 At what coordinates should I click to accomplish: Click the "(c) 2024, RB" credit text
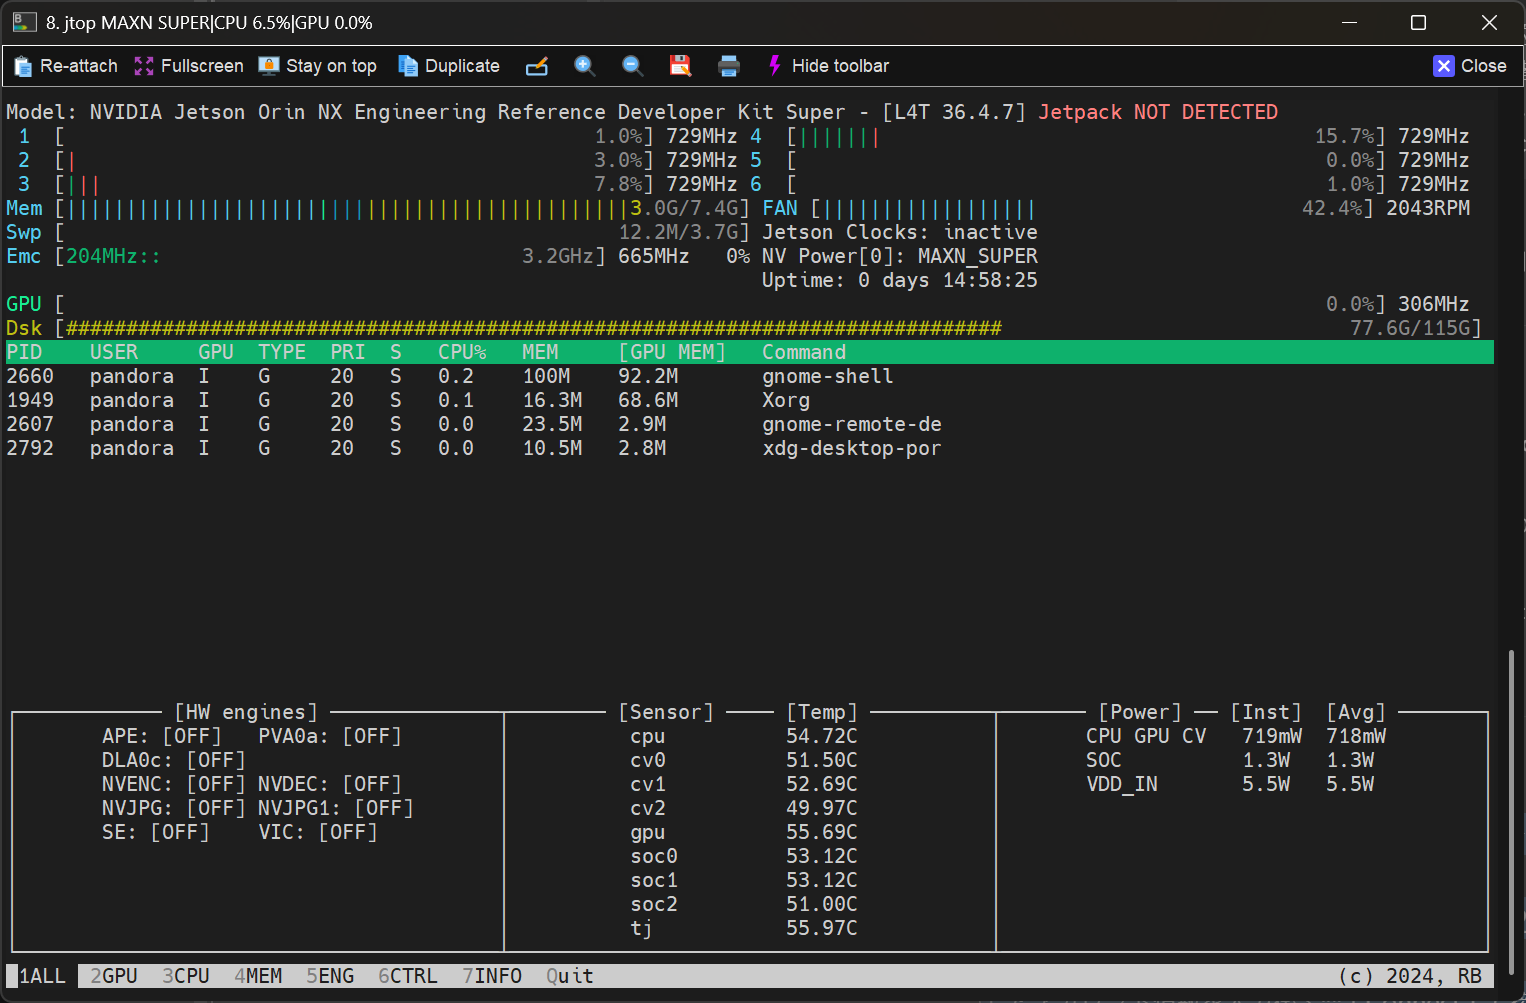pyautogui.click(x=1410, y=976)
